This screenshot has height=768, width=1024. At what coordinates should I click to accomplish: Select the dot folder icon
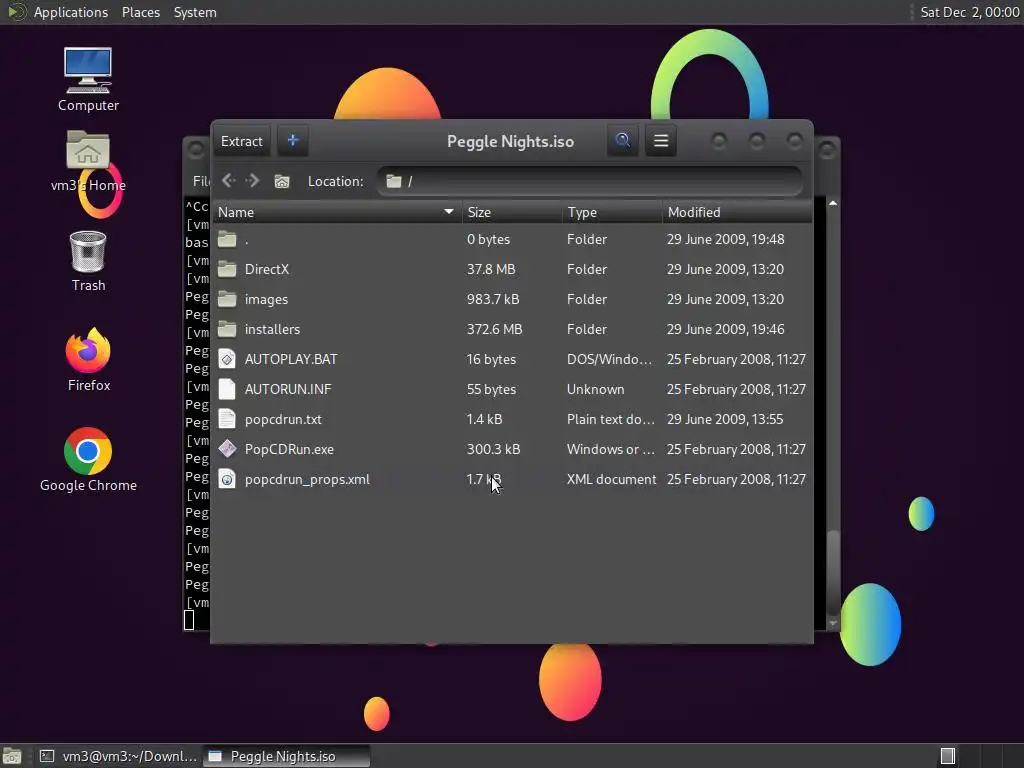tap(227, 239)
